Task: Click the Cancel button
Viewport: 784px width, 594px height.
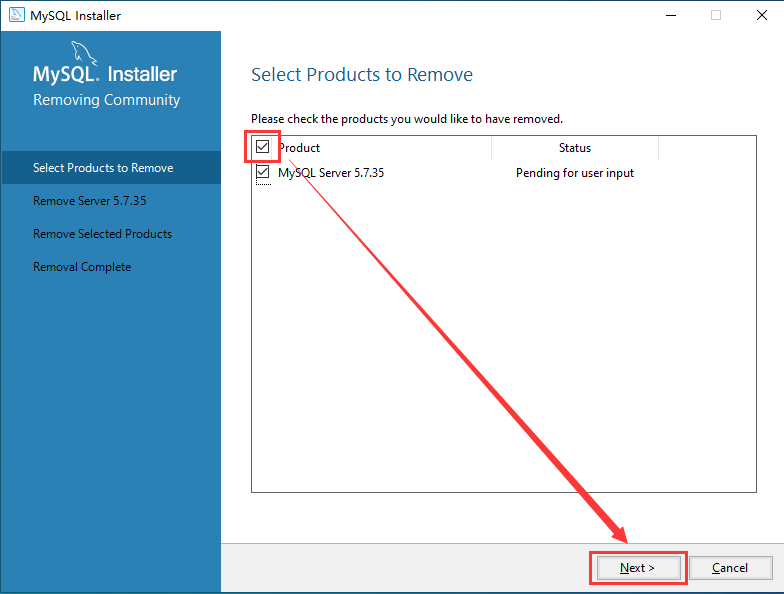Action: [730, 568]
